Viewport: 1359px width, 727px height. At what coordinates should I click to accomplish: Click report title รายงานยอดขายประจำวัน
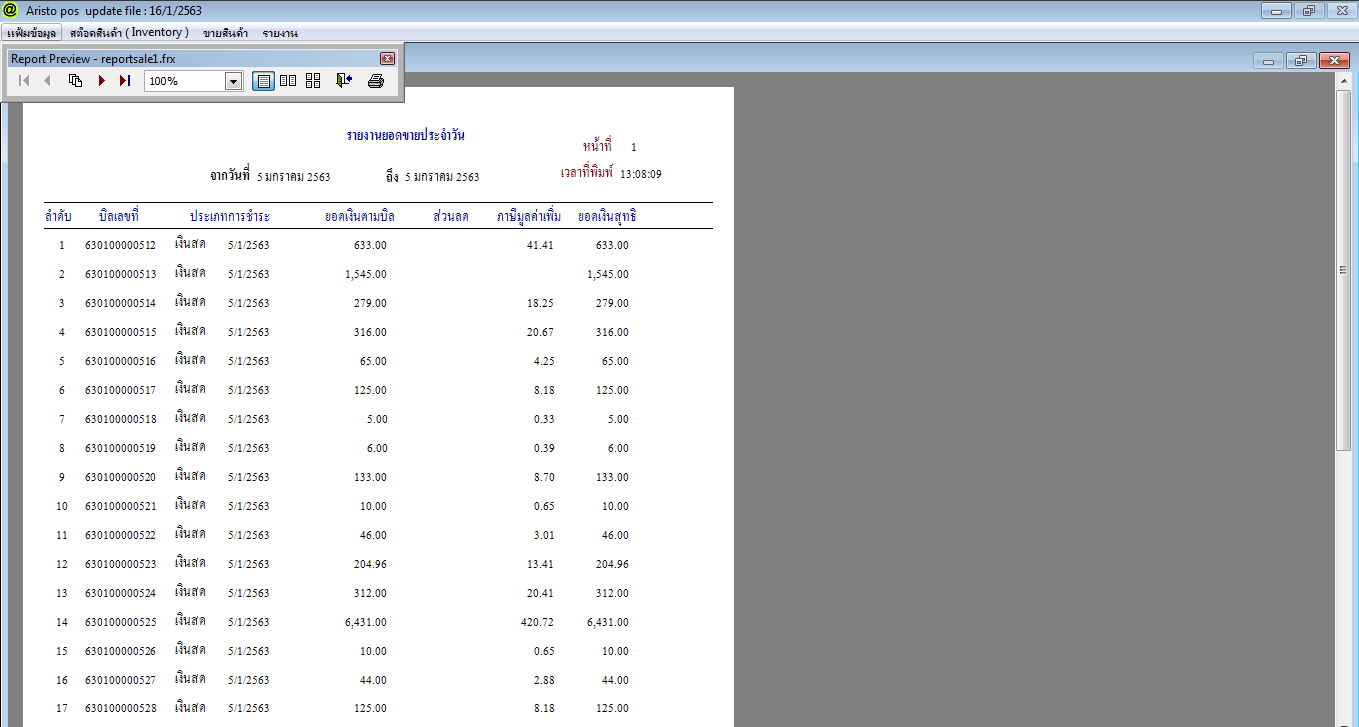point(405,135)
